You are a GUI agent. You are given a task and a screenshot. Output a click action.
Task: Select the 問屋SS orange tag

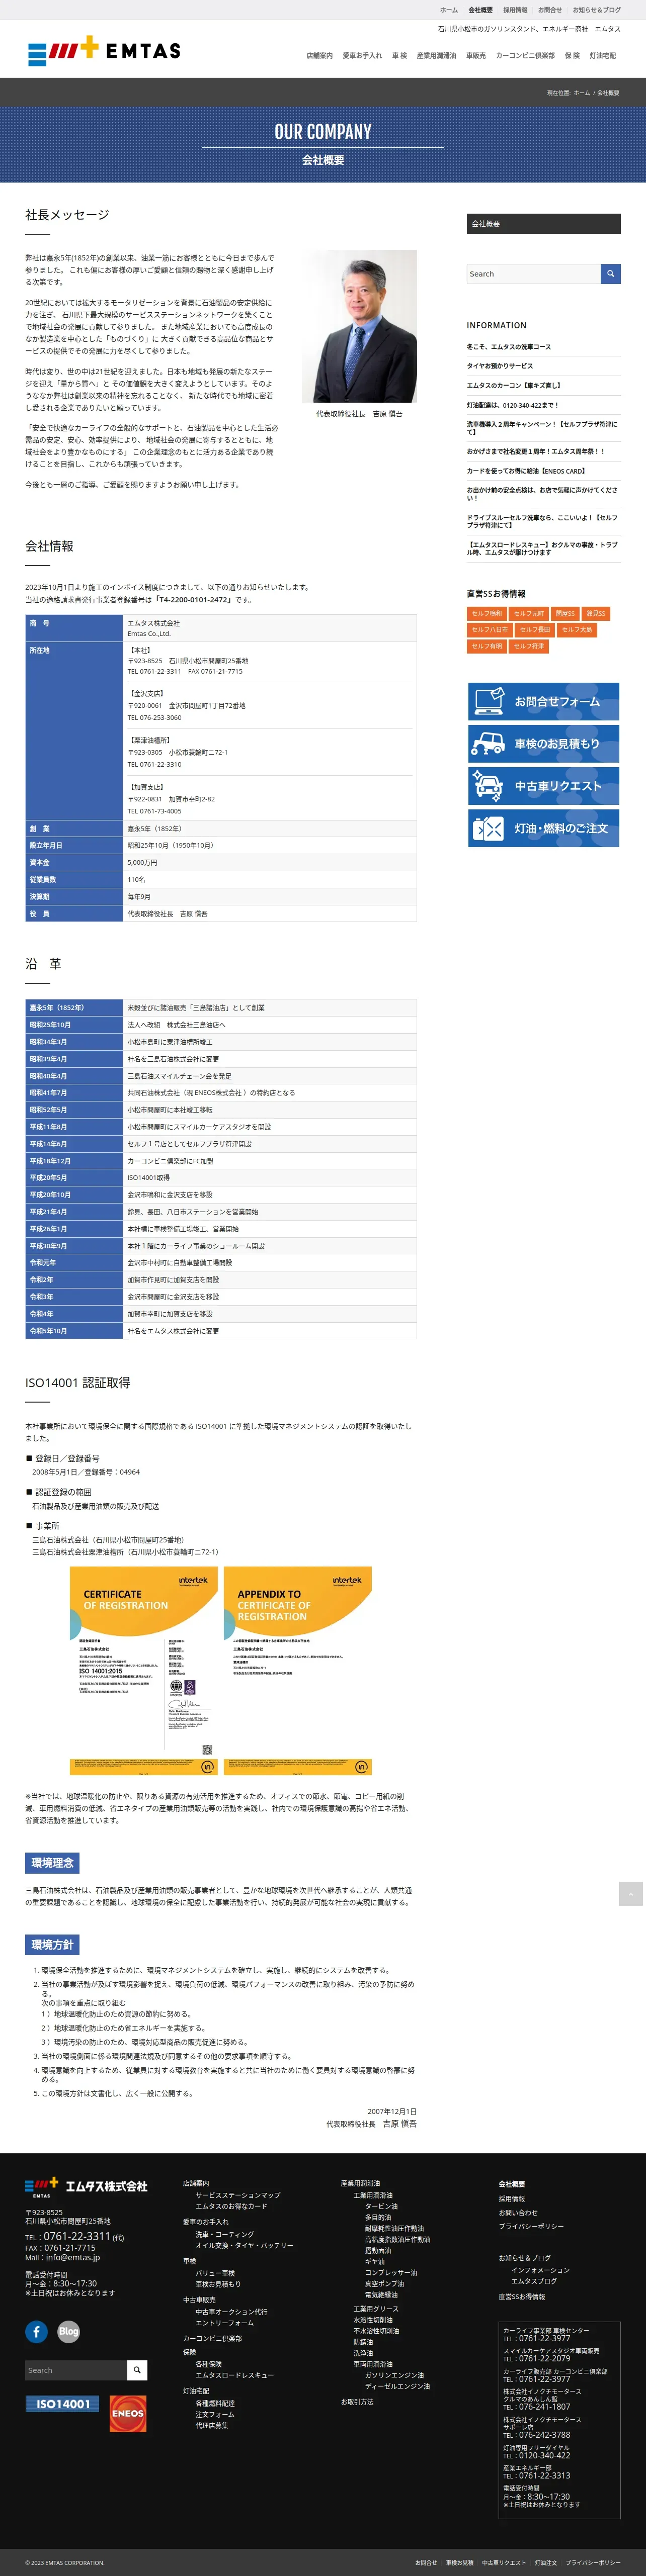(x=565, y=613)
